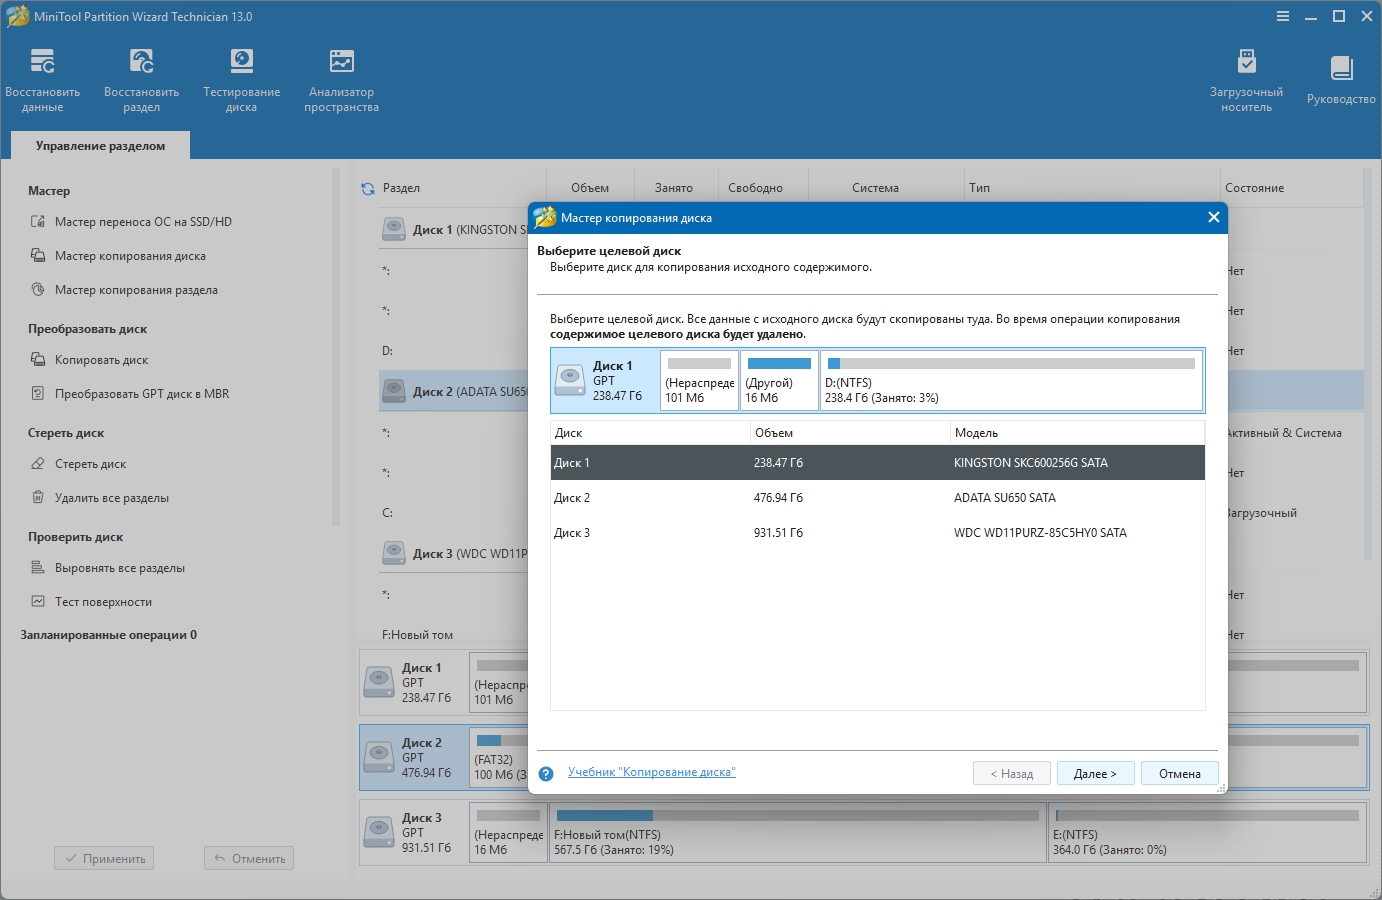Open the Восстановить раздел tool

[141, 80]
